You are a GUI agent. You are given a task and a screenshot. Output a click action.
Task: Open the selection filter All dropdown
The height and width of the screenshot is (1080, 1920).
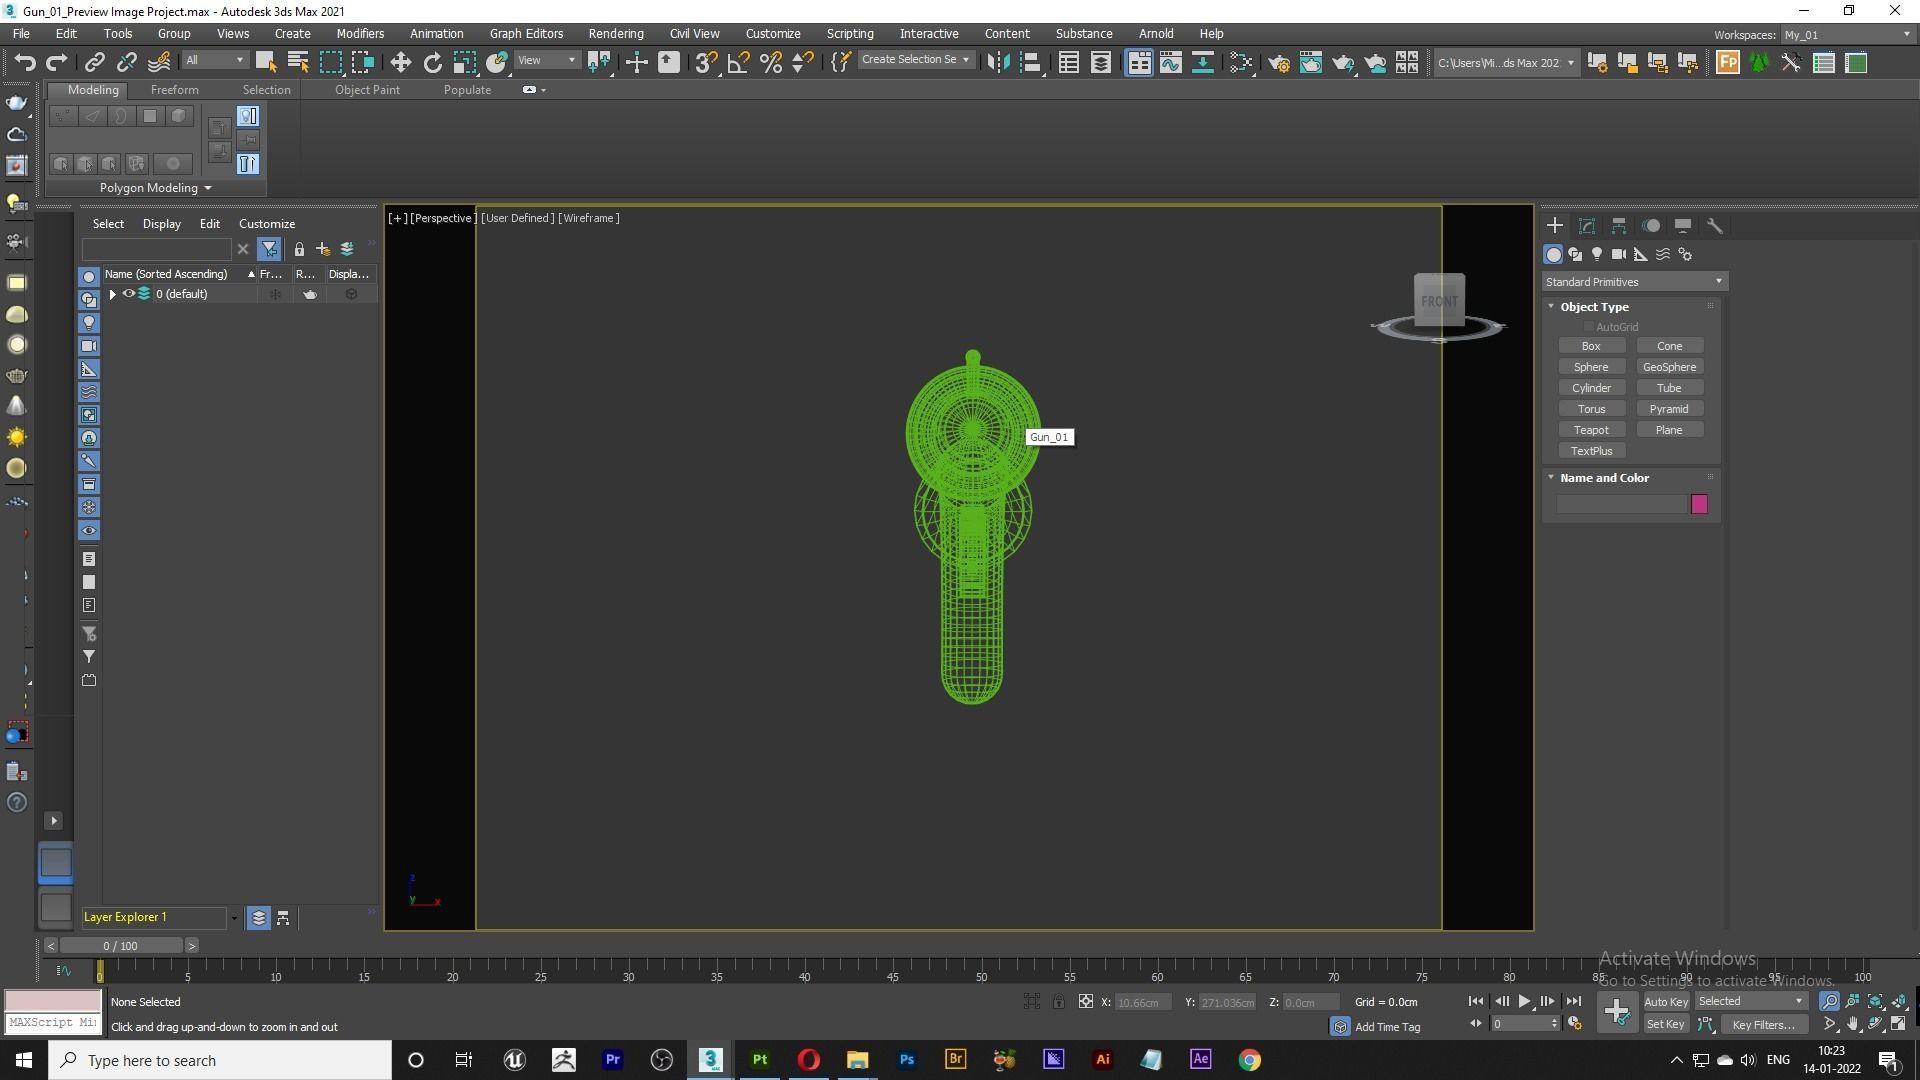[x=214, y=60]
